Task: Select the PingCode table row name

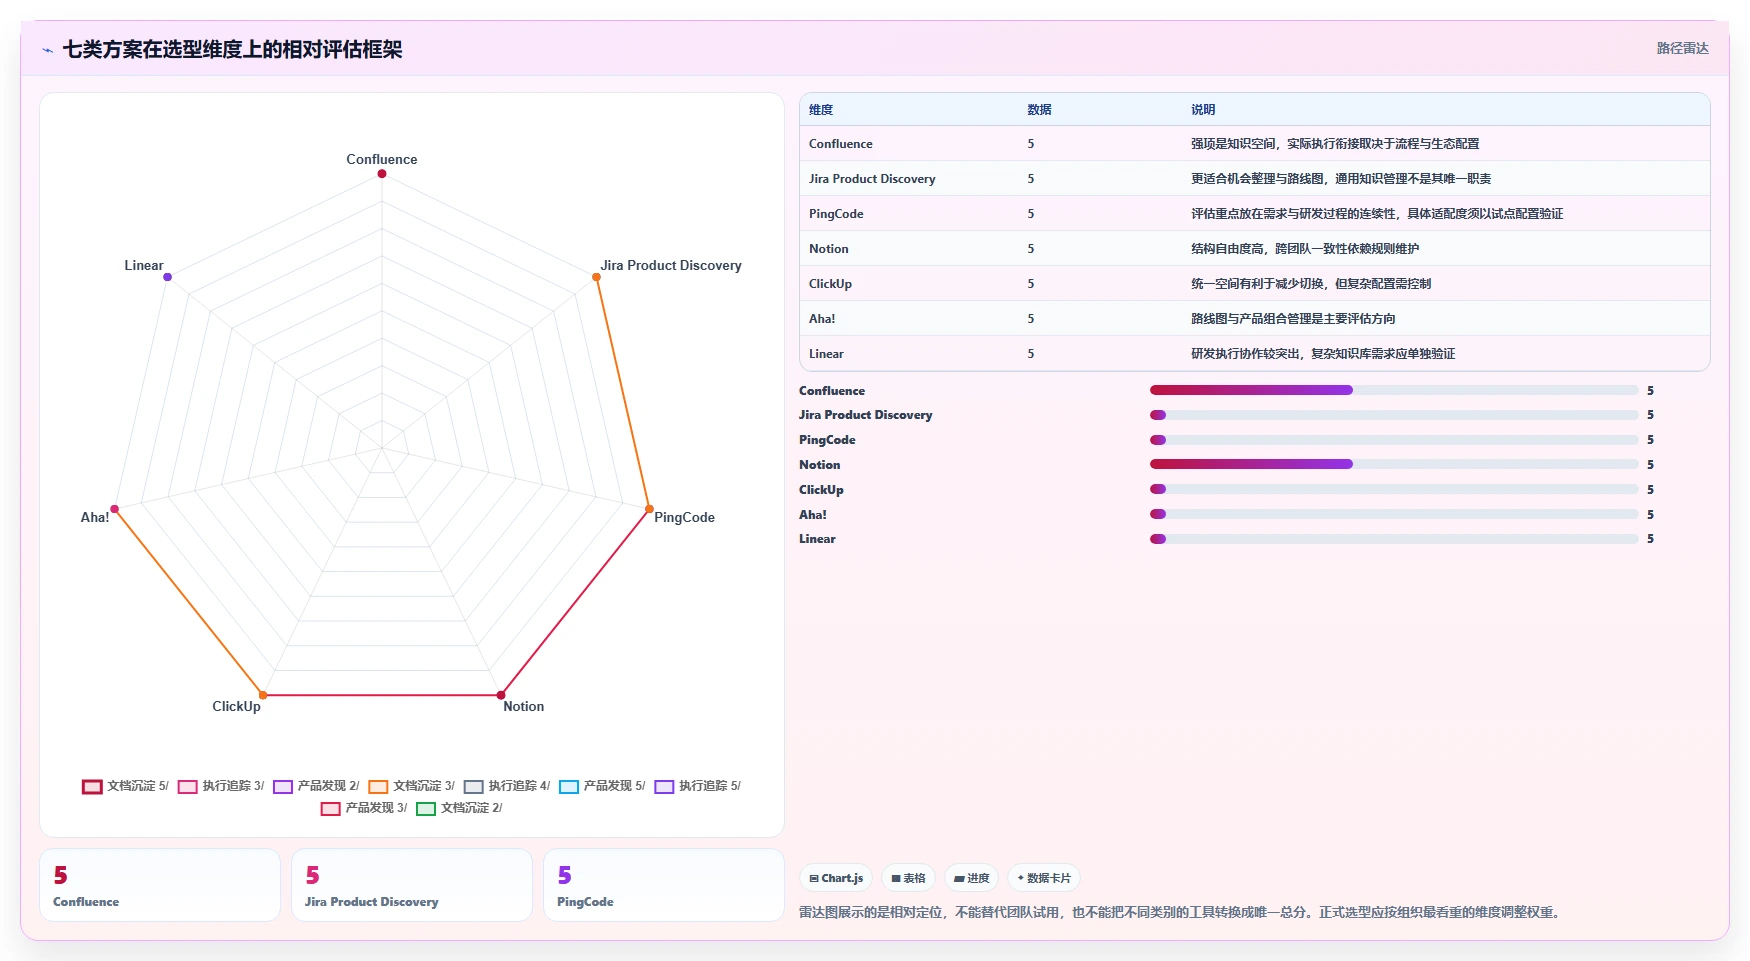Action: point(836,214)
